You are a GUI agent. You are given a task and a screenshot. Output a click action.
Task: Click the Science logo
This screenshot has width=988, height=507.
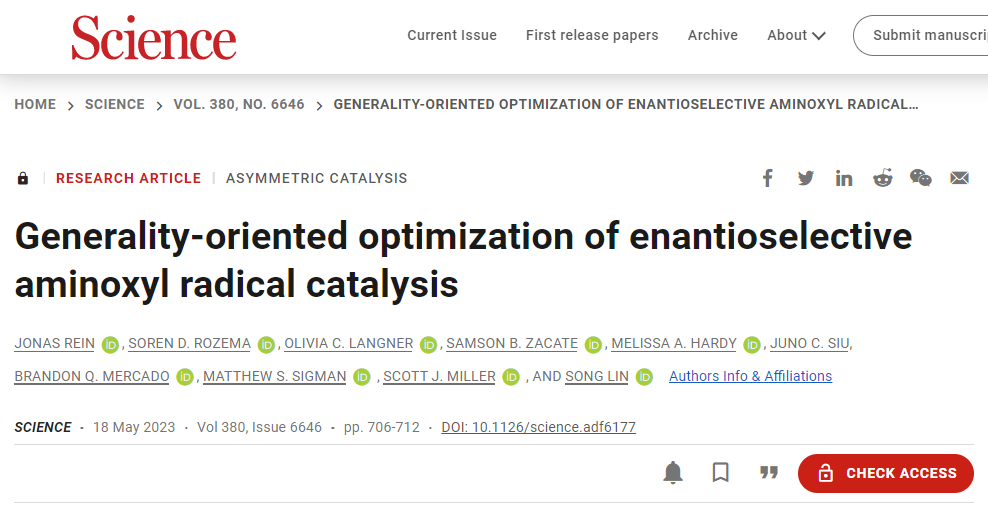154,38
